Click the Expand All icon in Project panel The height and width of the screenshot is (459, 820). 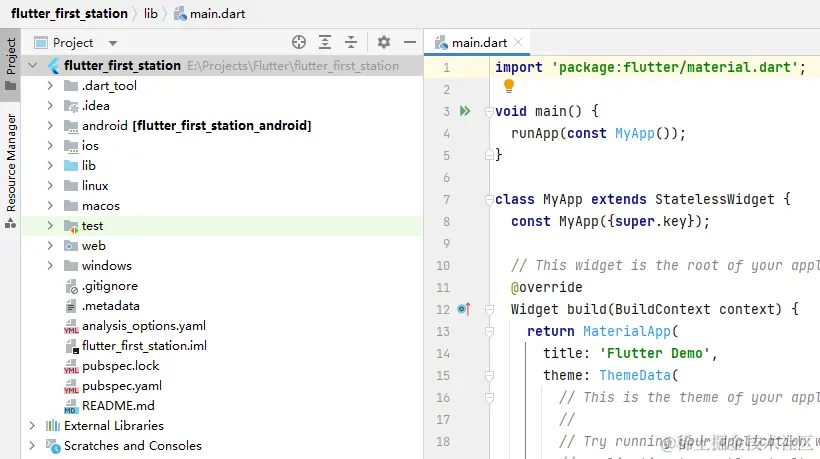[x=325, y=42]
